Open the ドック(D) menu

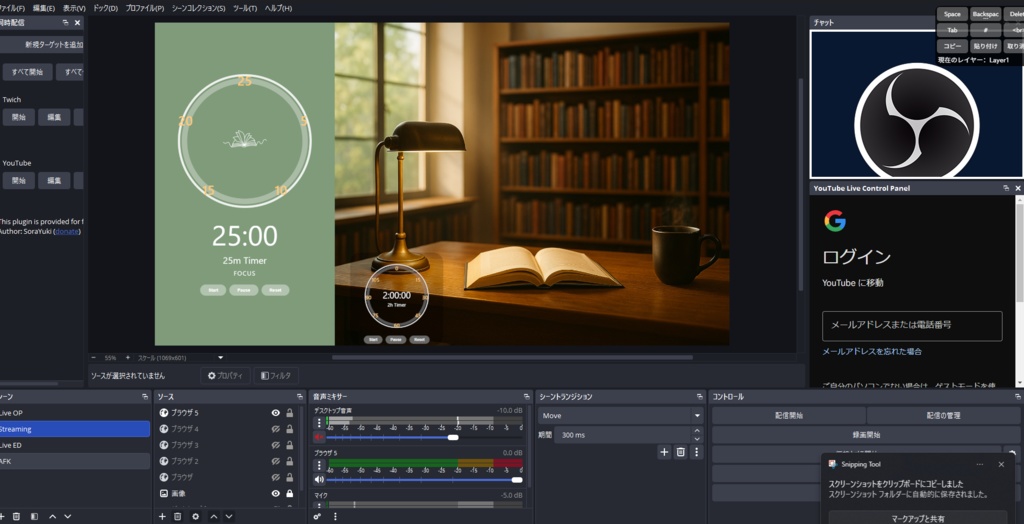coord(105,8)
